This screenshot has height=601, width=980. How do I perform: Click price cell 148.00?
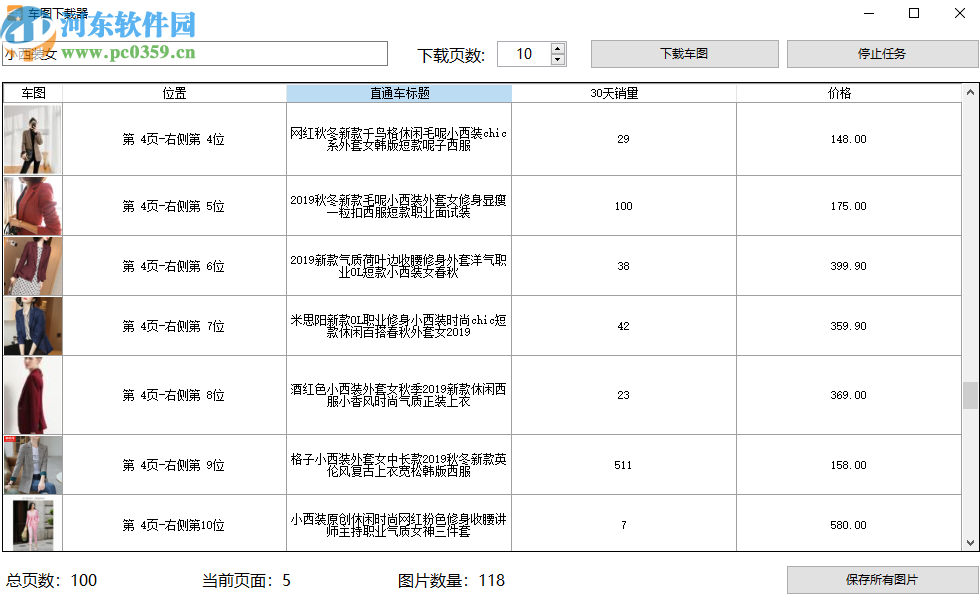point(849,139)
